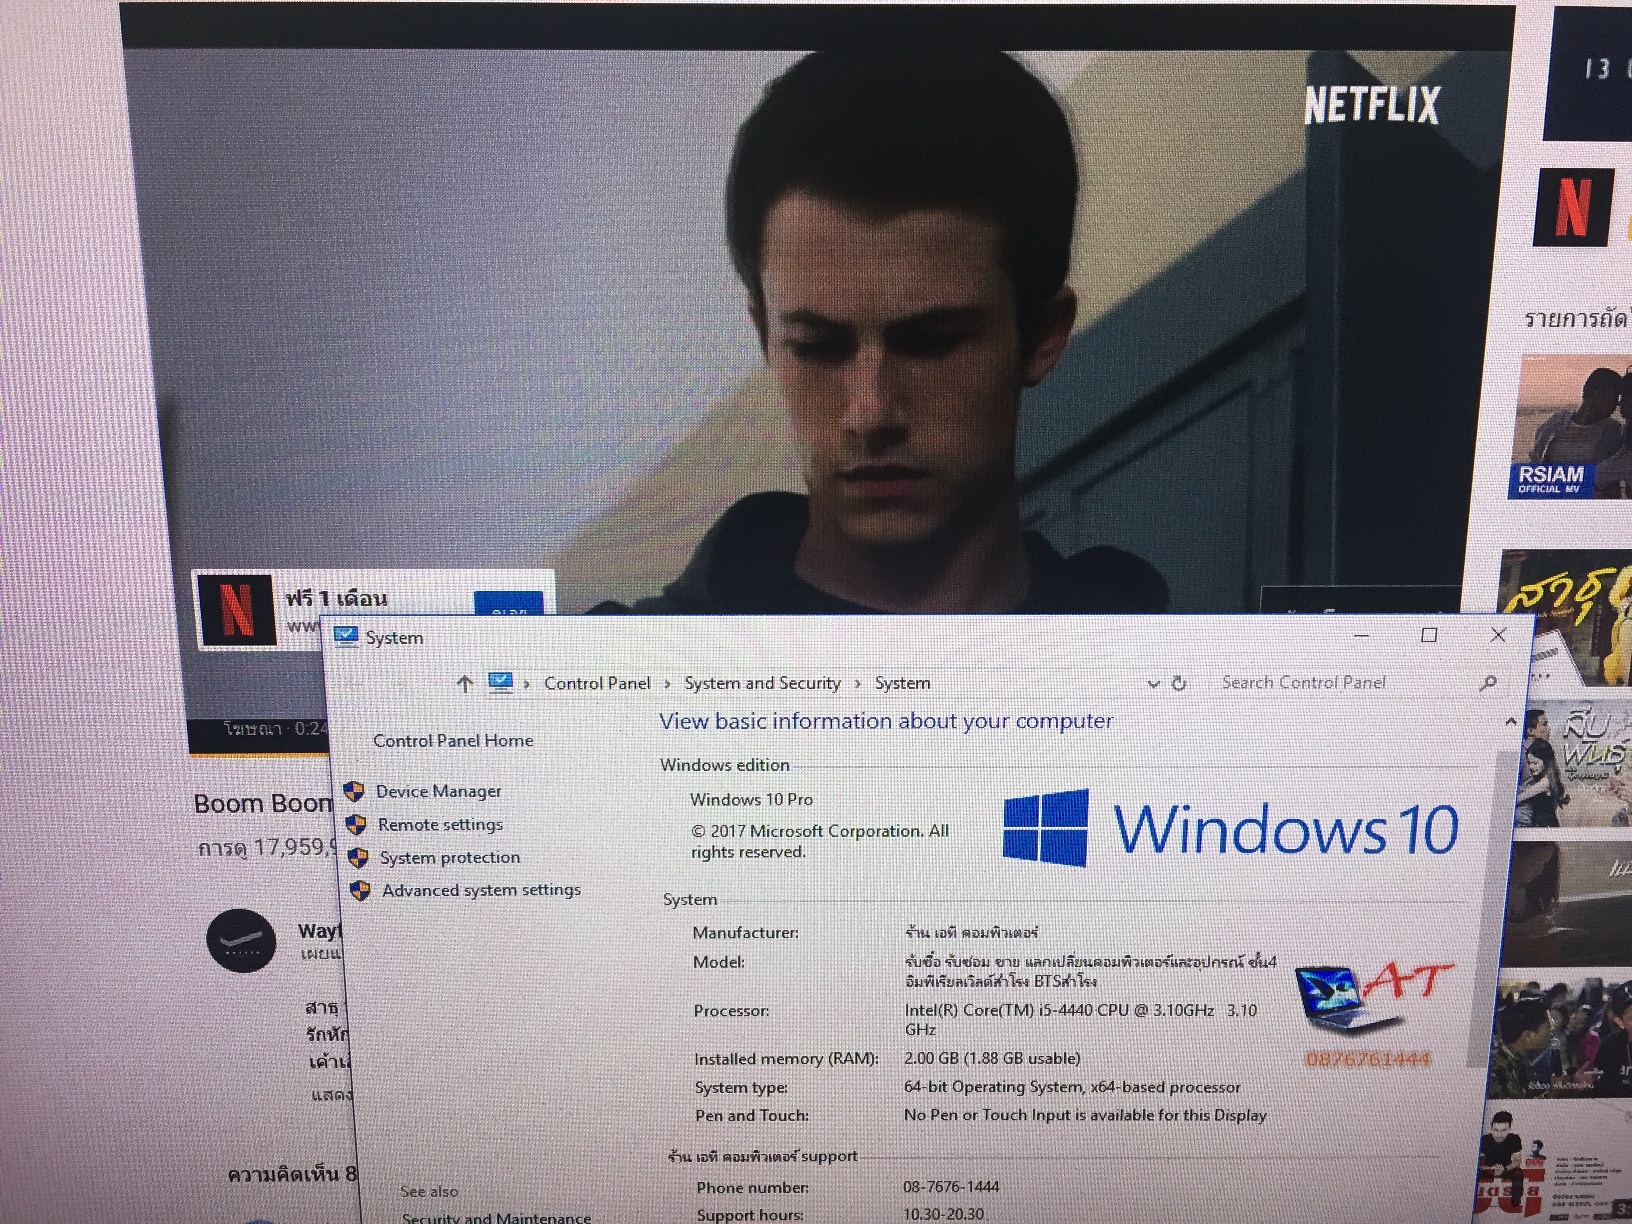Click the refresh icon in the address bar
1632x1224 pixels.
(x=1179, y=683)
